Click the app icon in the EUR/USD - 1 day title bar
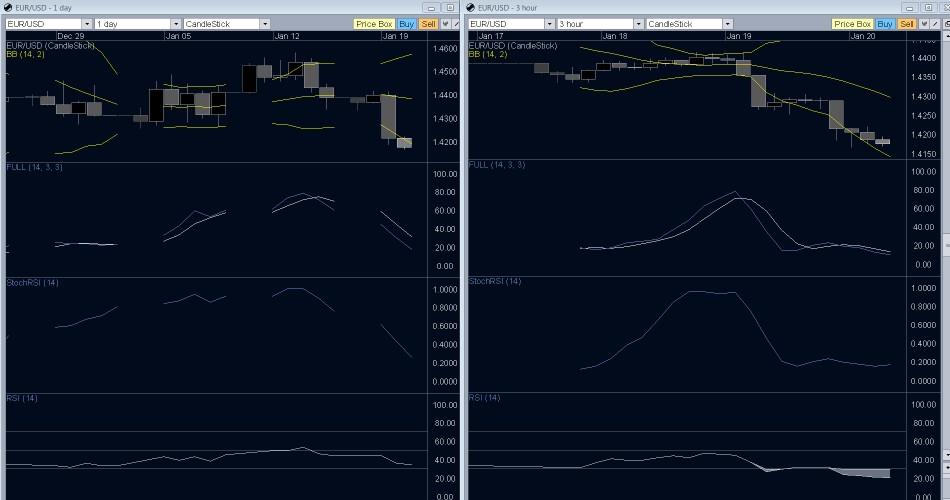950x500 pixels. pos(8,8)
